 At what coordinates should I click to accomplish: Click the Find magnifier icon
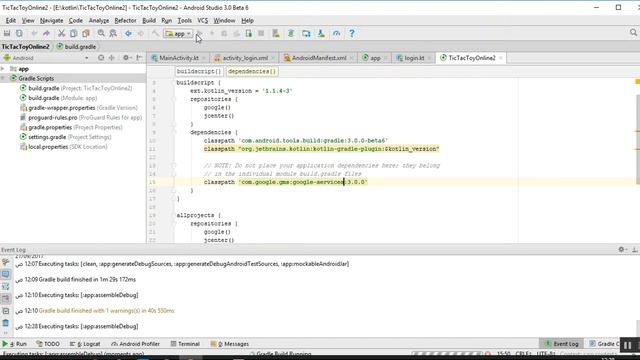click(101, 33)
